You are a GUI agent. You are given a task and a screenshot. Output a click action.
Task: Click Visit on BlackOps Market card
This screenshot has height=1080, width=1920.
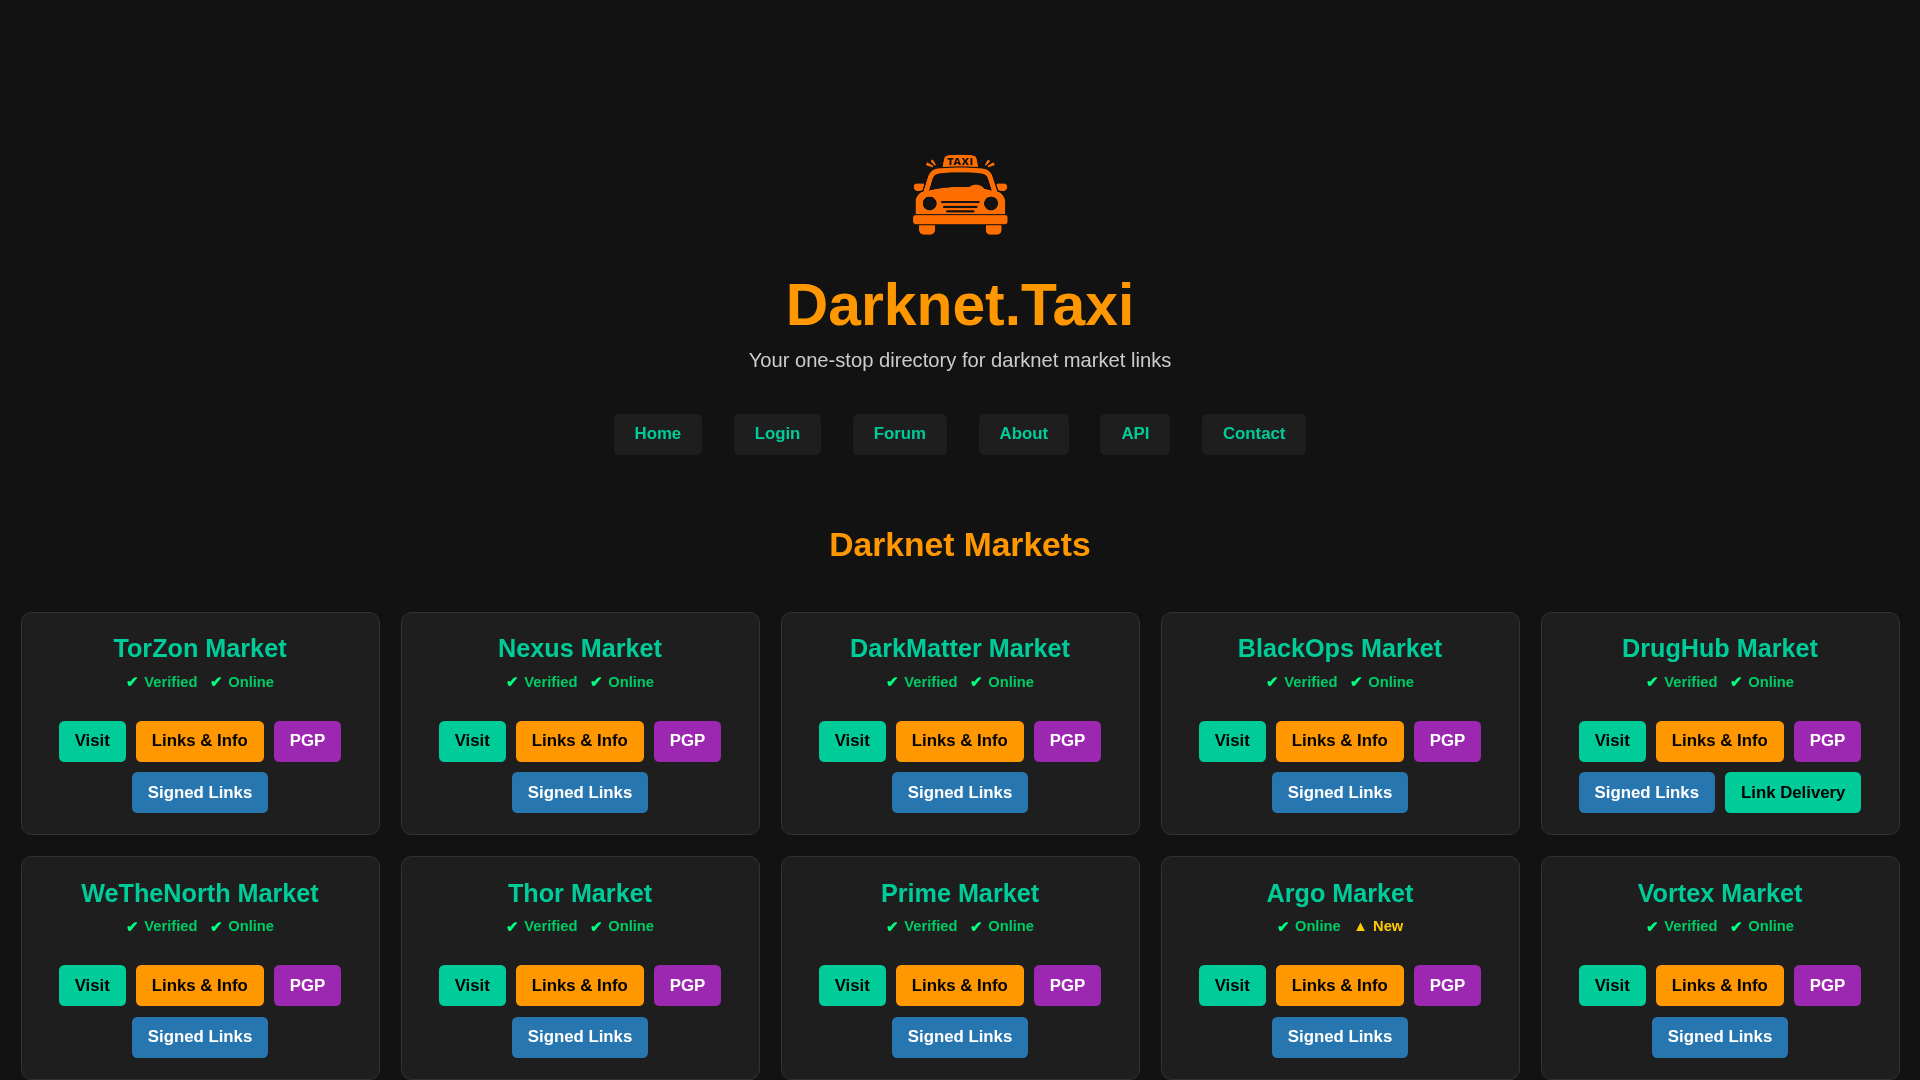click(x=1232, y=741)
